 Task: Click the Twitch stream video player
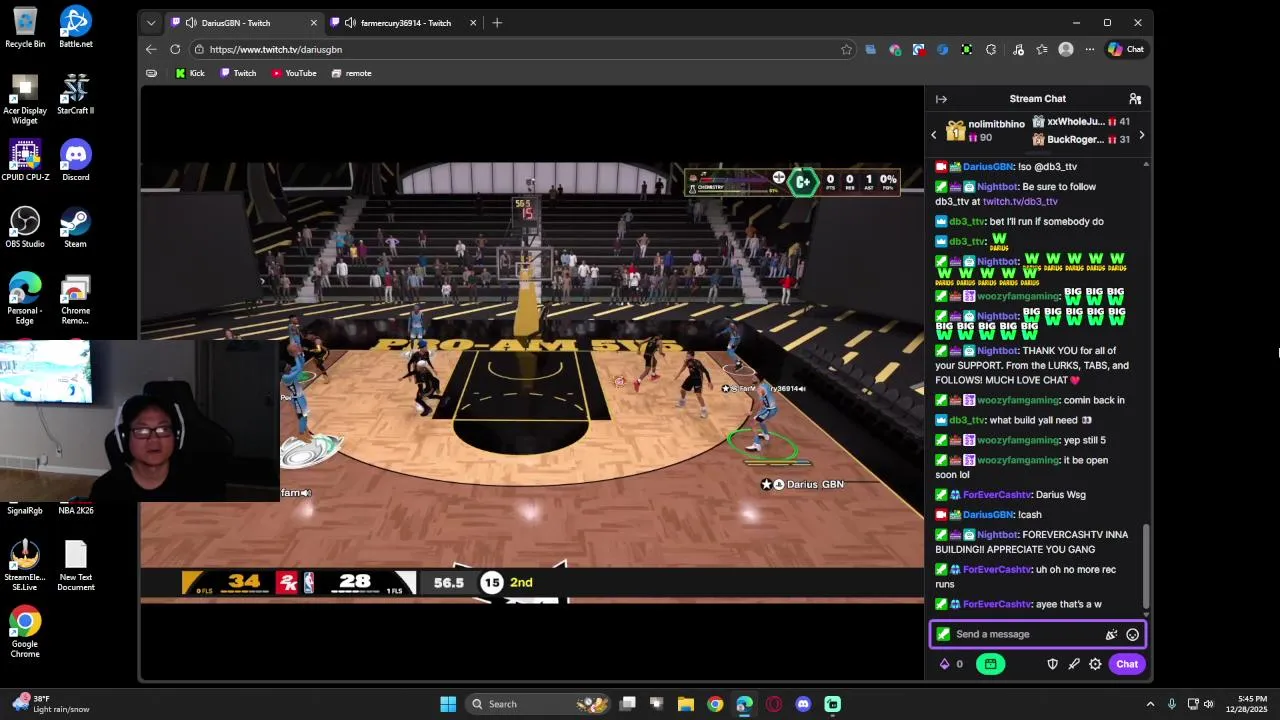(x=532, y=383)
